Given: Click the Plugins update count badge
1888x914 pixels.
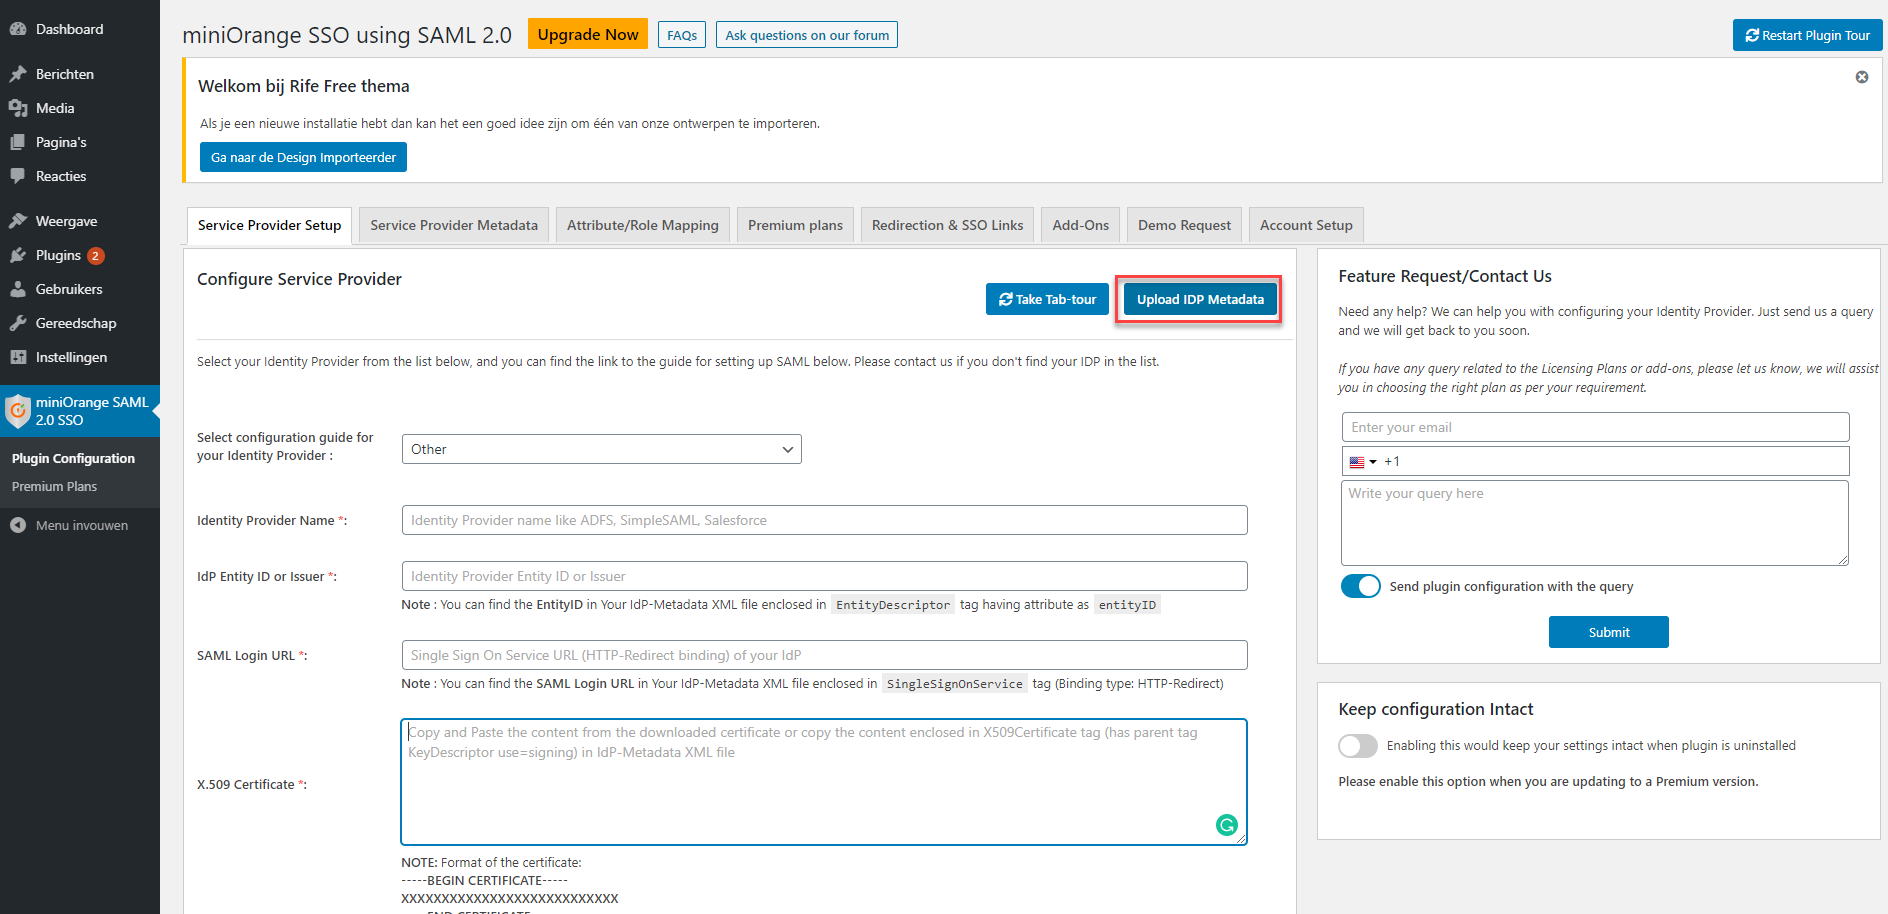Looking at the screenshot, I should 96,256.
